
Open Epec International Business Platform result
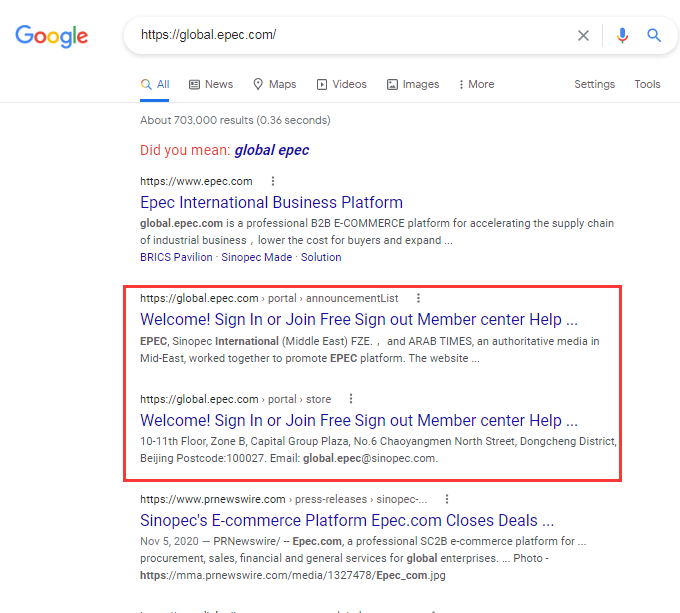coord(271,202)
